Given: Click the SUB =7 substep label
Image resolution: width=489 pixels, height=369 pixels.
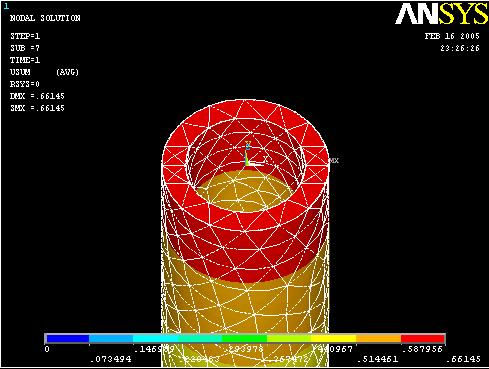Looking at the screenshot, I should (x=25, y=48).
